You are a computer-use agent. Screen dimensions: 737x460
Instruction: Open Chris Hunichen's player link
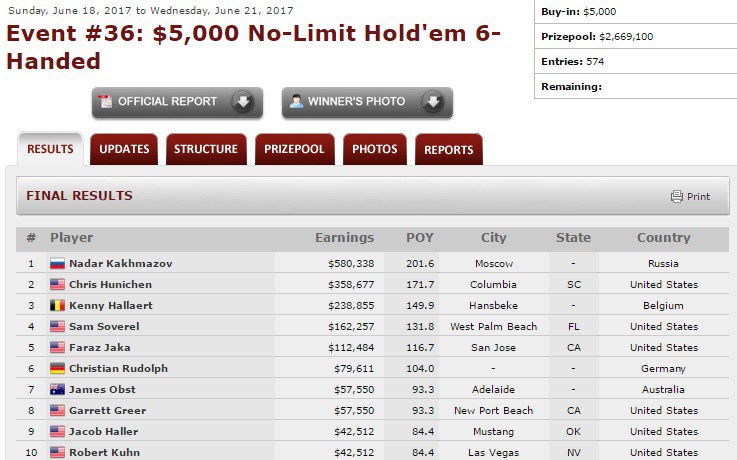click(x=110, y=285)
